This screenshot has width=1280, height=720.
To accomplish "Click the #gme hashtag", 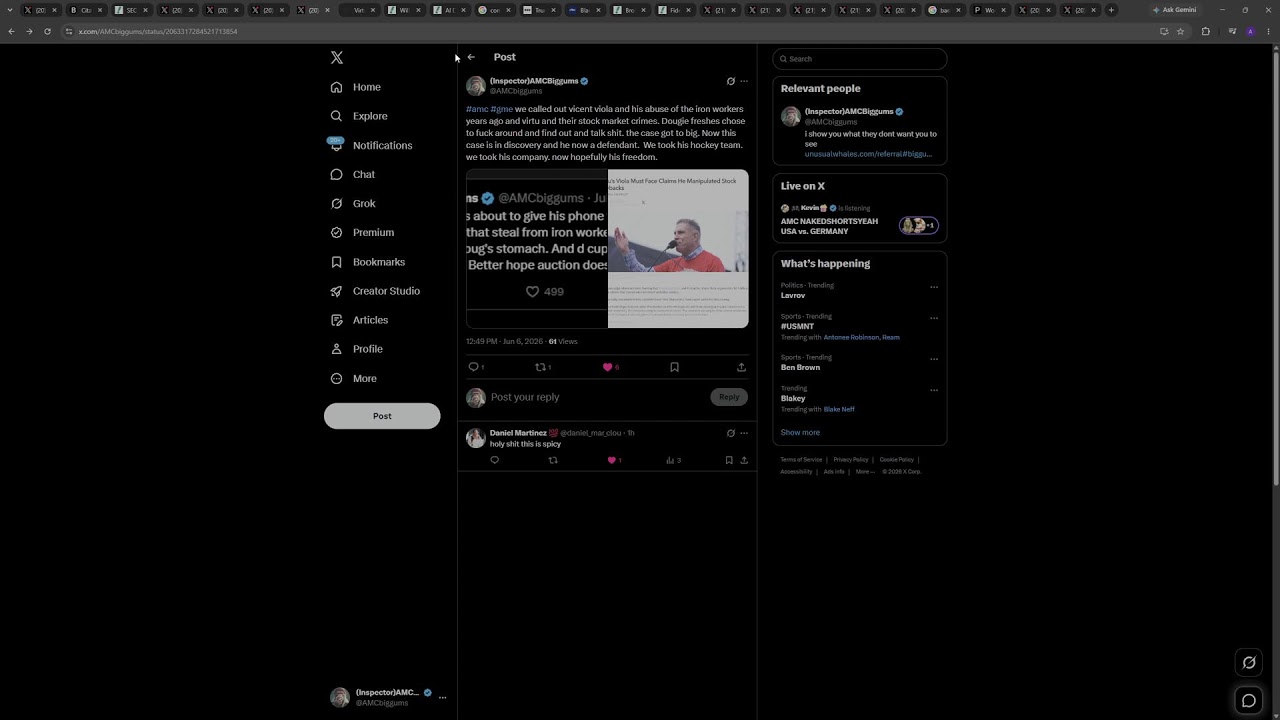I will [502, 109].
